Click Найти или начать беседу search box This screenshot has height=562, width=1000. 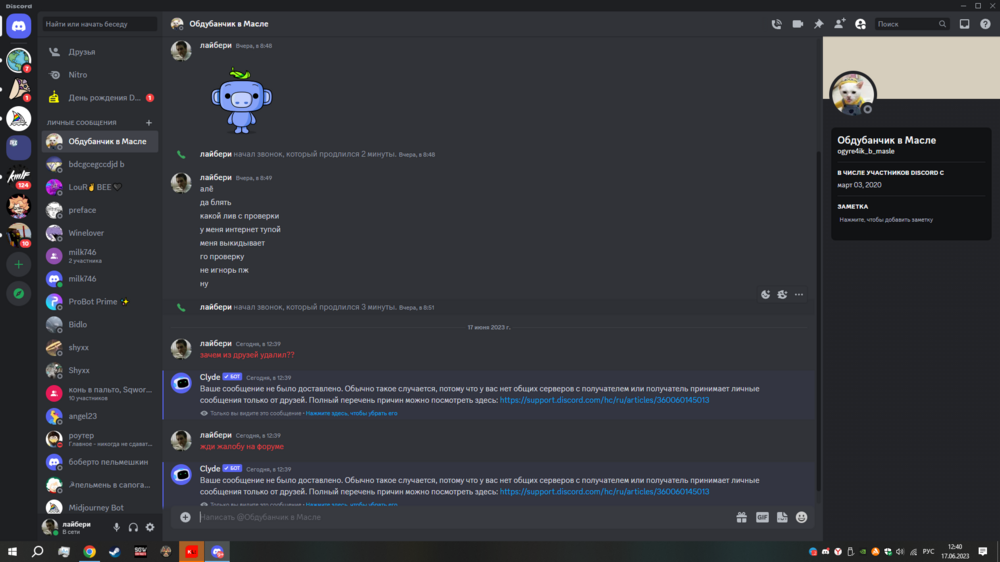click(x=99, y=24)
